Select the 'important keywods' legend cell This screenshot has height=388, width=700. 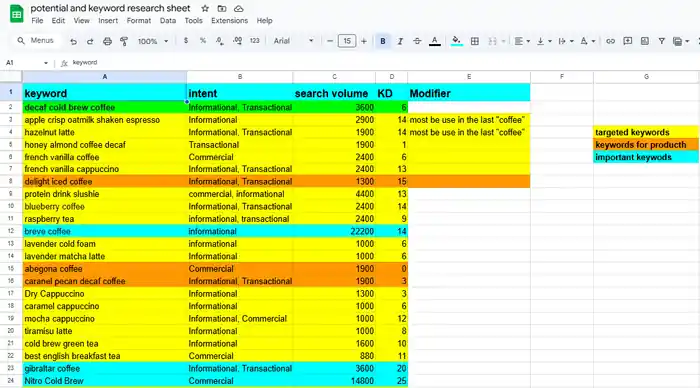click(x=646, y=157)
